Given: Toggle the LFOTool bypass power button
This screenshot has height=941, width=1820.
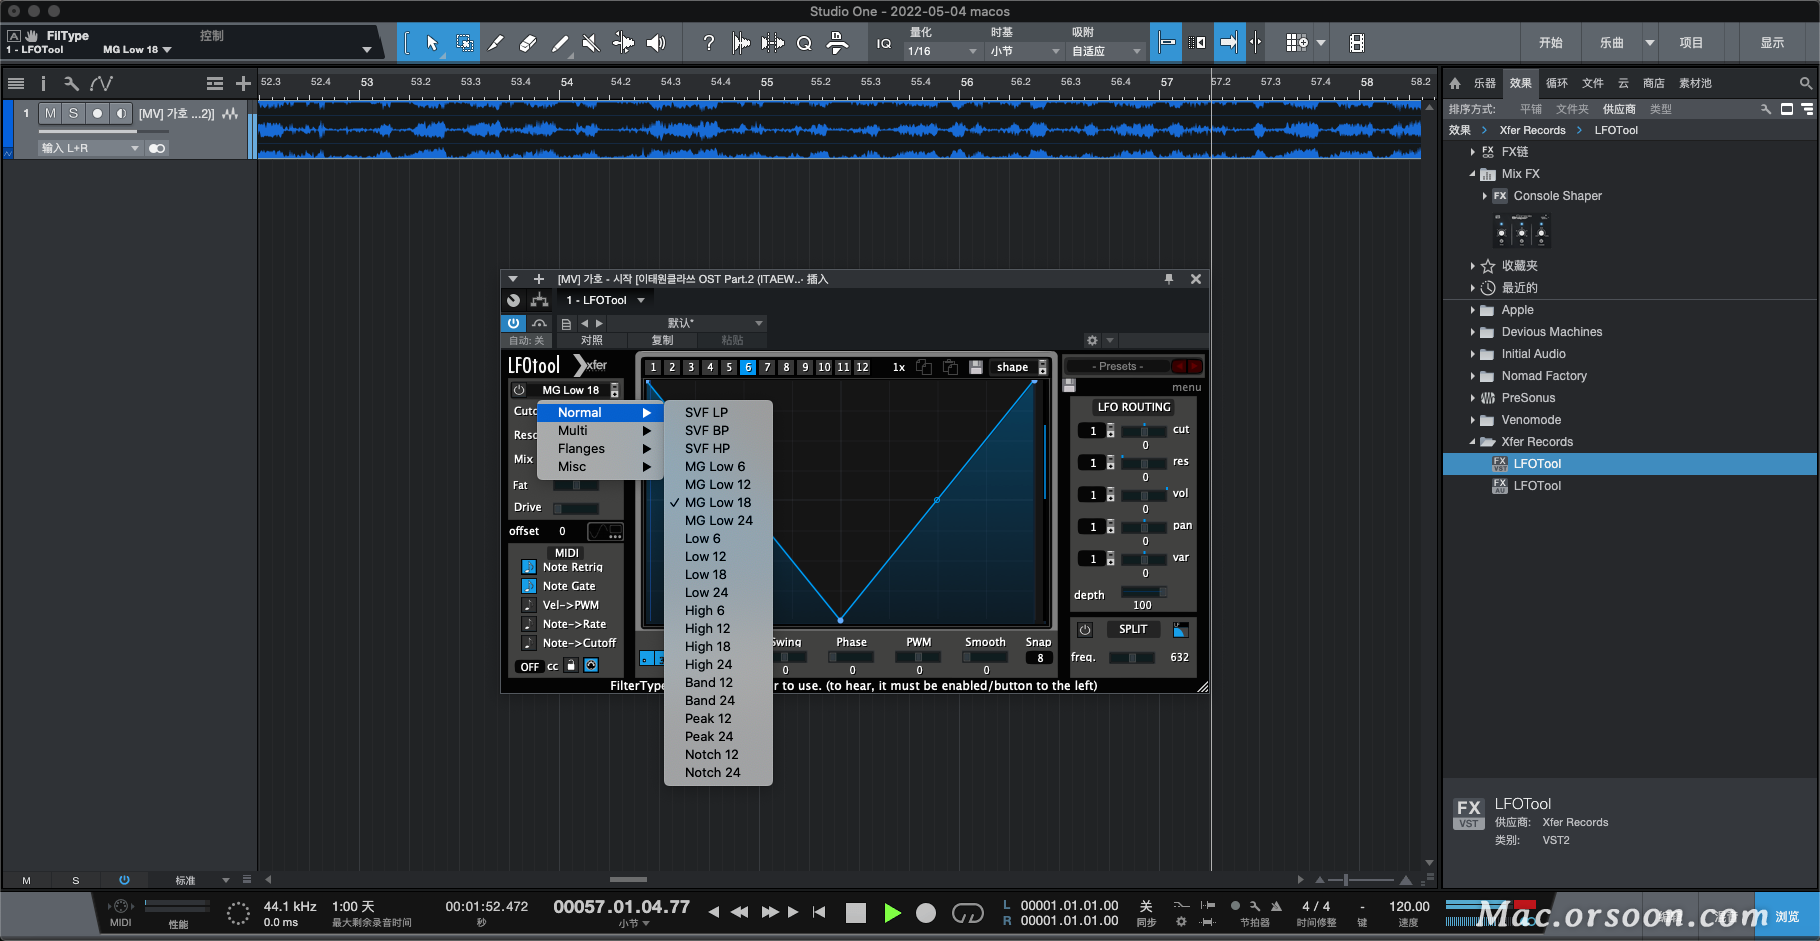Looking at the screenshot, I should (513, 323).
